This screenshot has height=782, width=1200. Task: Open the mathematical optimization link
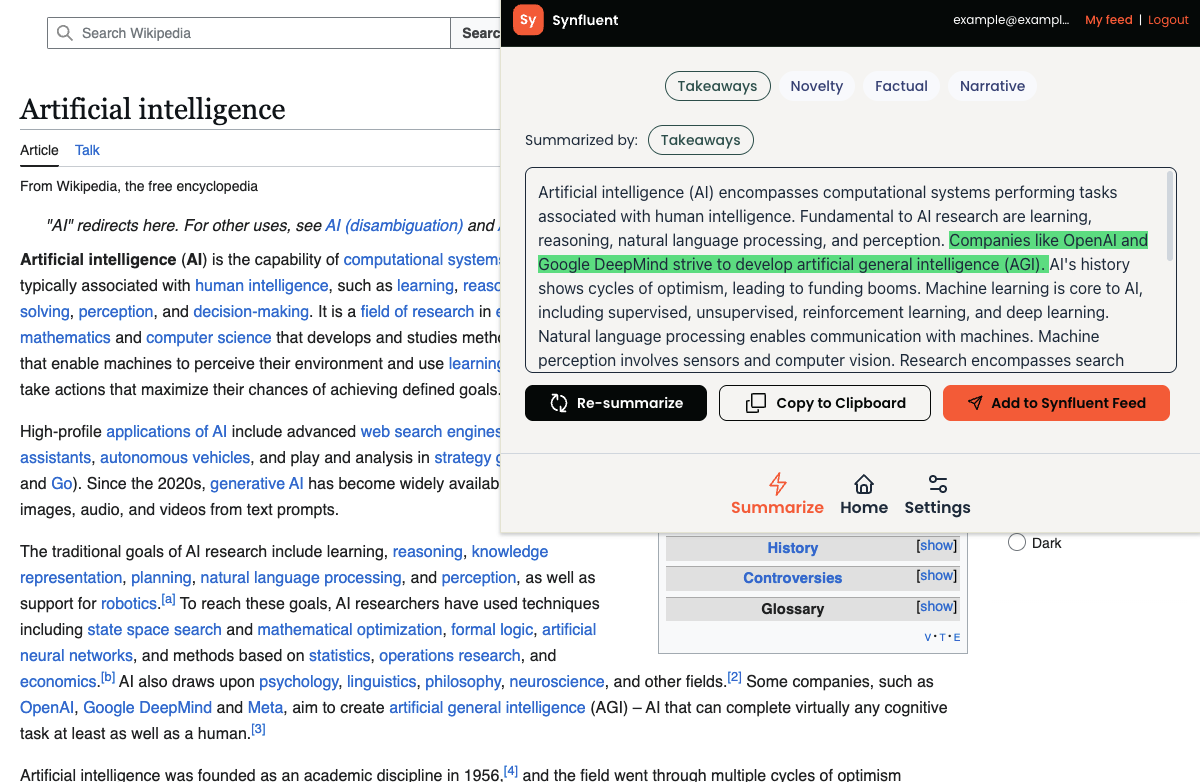point(350,629)
